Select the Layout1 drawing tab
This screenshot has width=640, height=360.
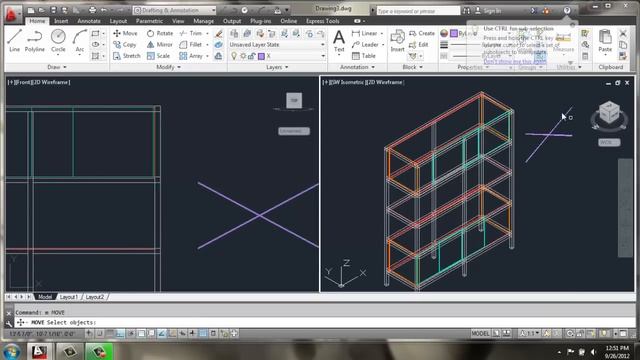pyautogui.click(x=69, y=297)
